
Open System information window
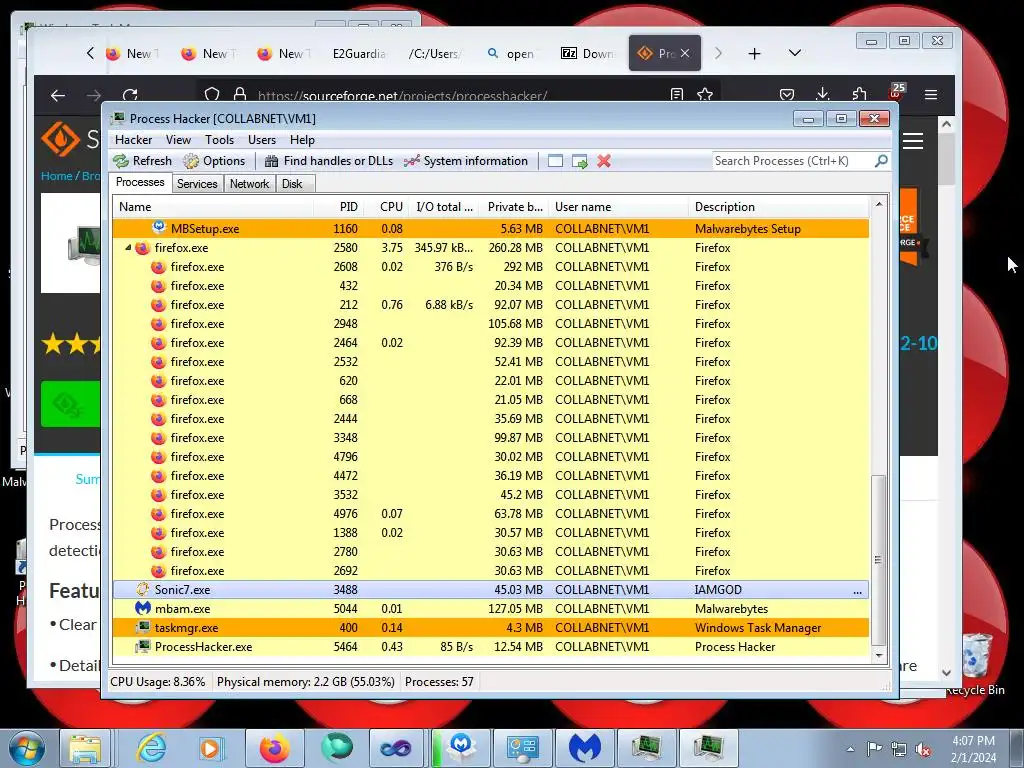pyautogui.click(x=466, y=161)
